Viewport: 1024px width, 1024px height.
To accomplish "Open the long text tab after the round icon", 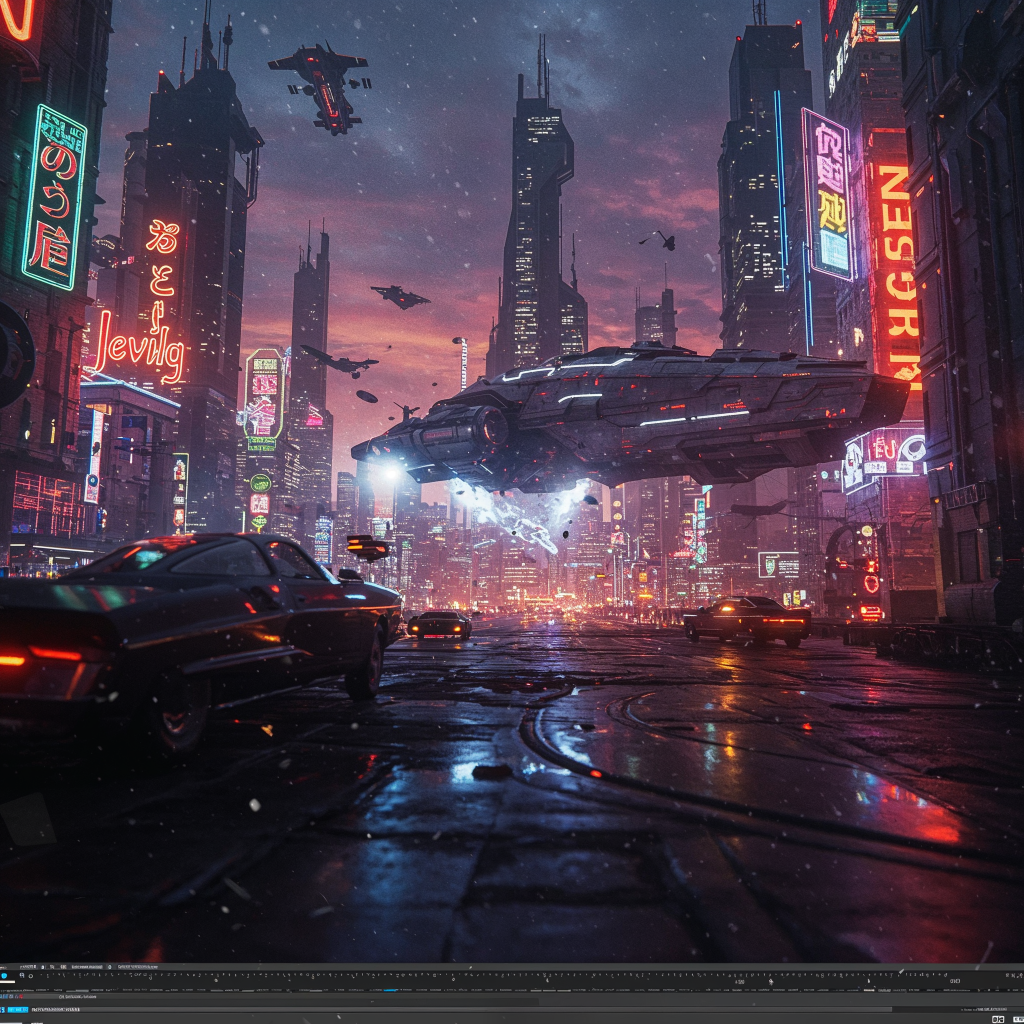I will (x=138, y=967).
